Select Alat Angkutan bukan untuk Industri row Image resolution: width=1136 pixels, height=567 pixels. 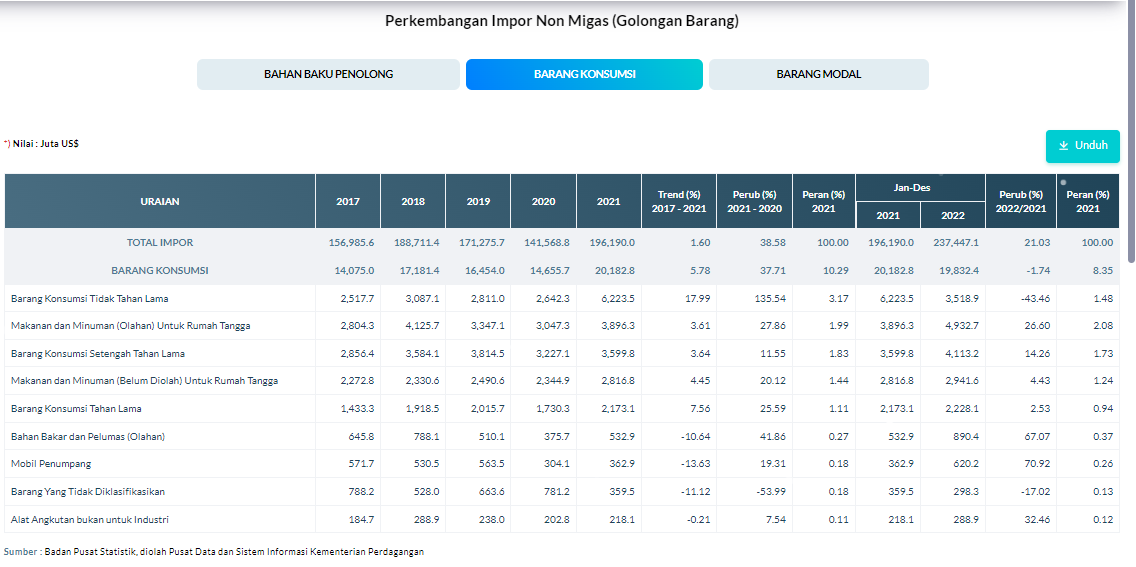[89, 519]
